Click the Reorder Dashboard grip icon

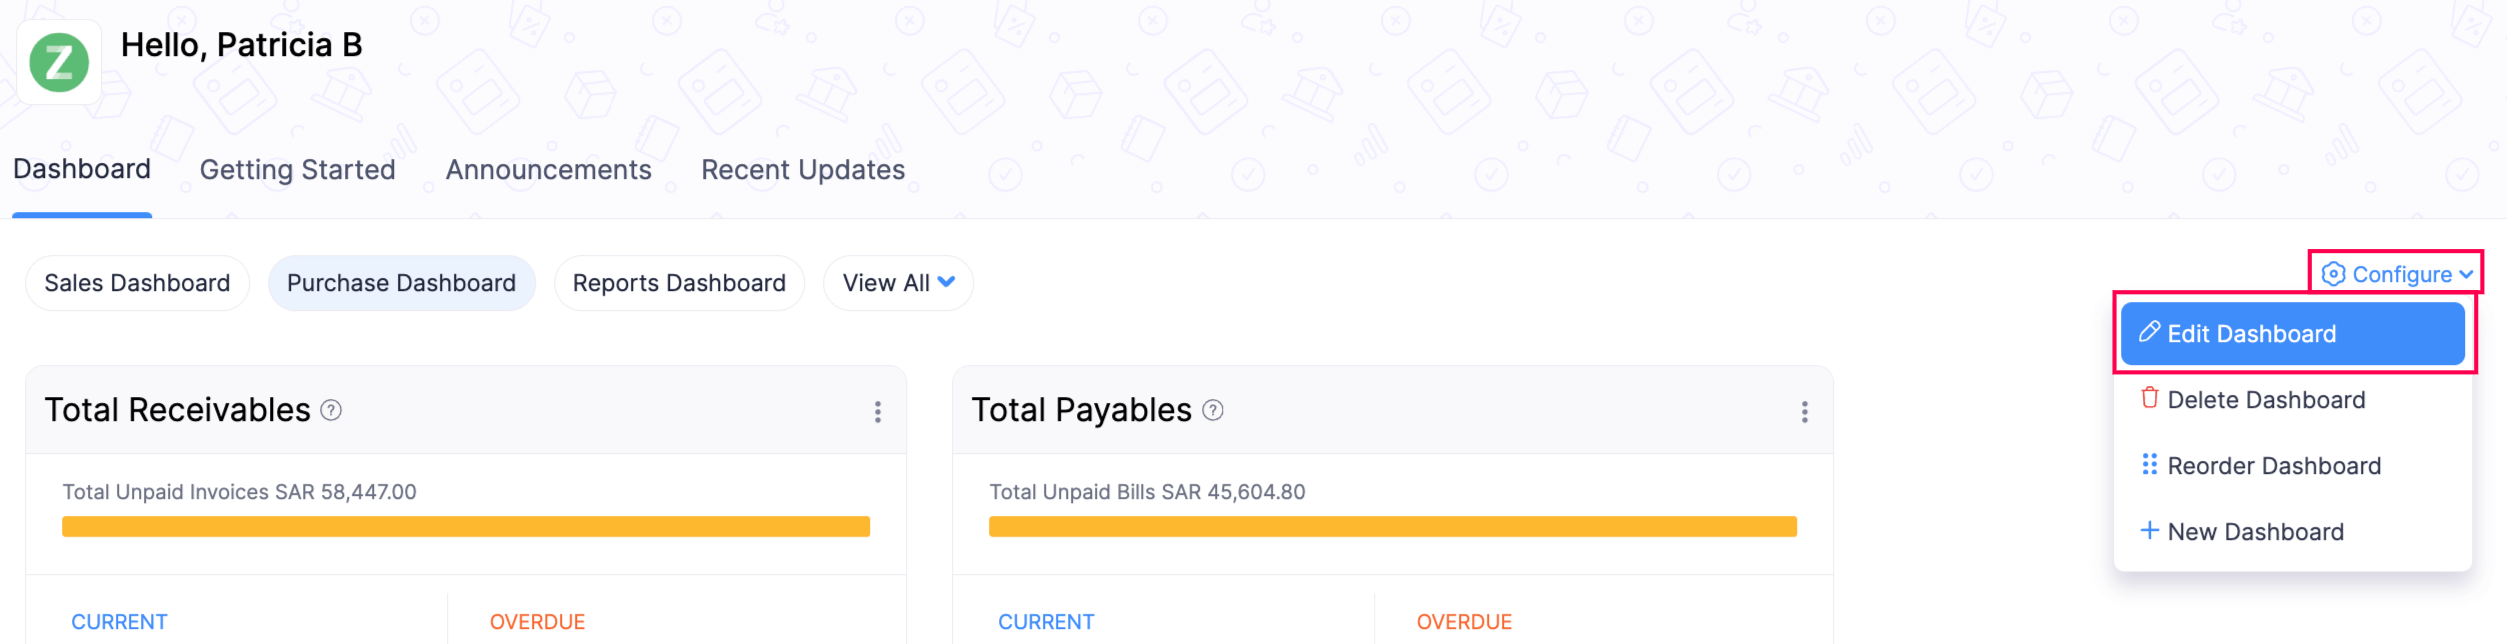click(x=2149, y=464)
